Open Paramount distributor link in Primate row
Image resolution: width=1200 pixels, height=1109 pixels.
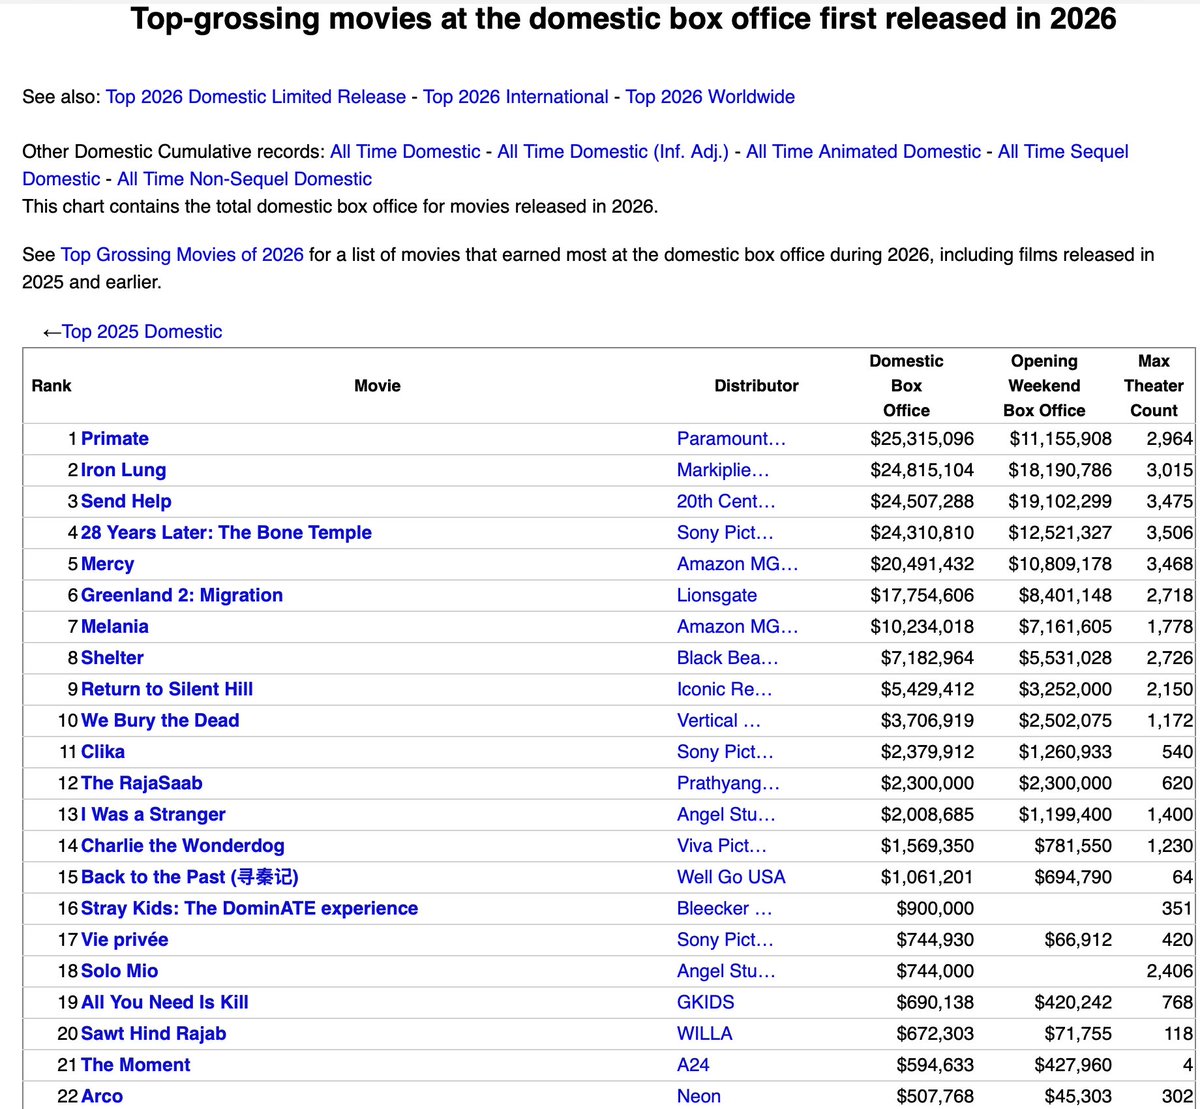click(x=732, y=439)
